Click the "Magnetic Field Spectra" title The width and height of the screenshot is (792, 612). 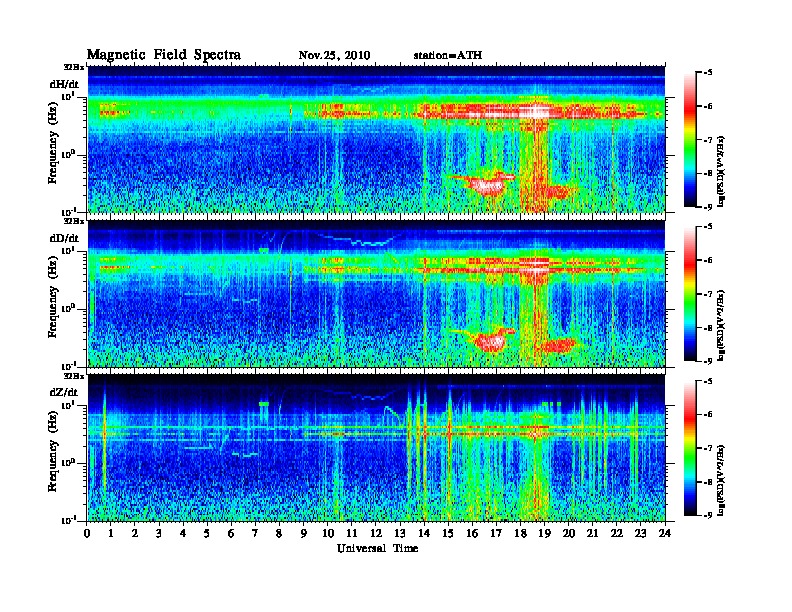click(x=164, y=55)
